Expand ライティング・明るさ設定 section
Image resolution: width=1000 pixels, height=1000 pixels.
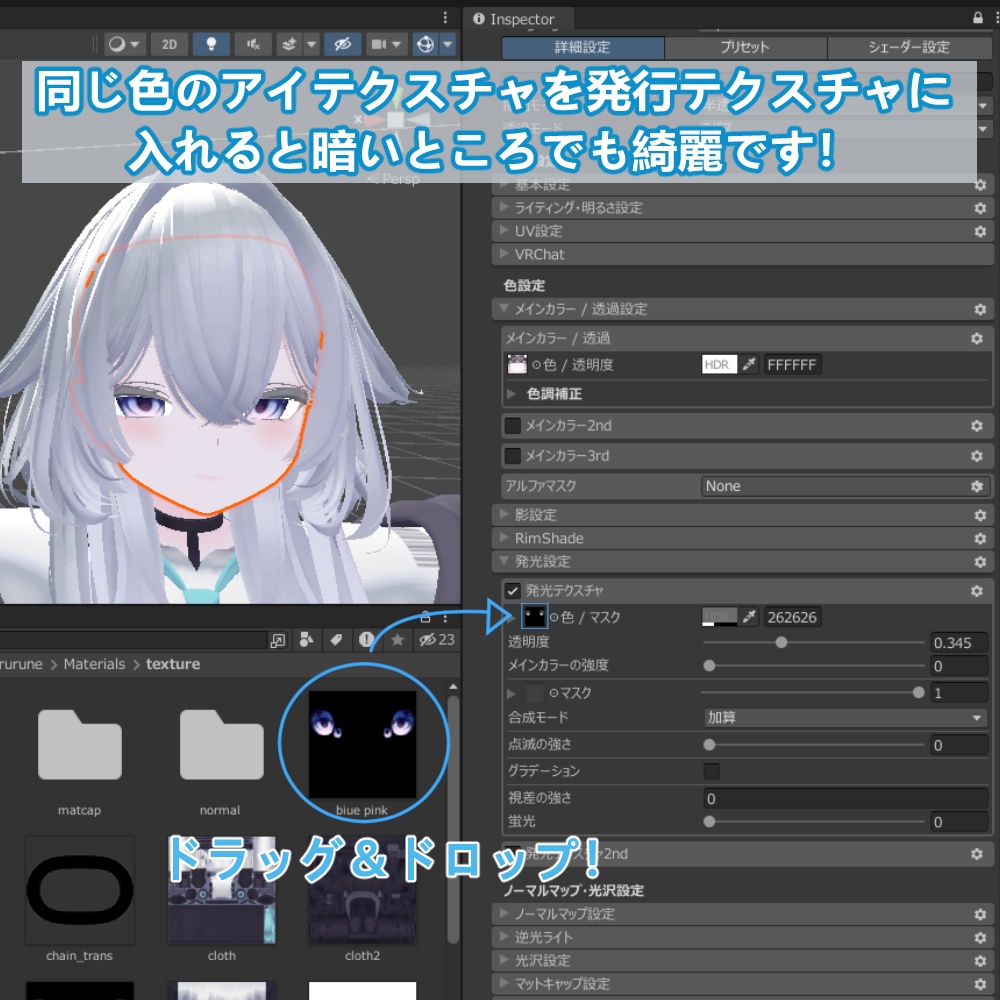point(742,208)
